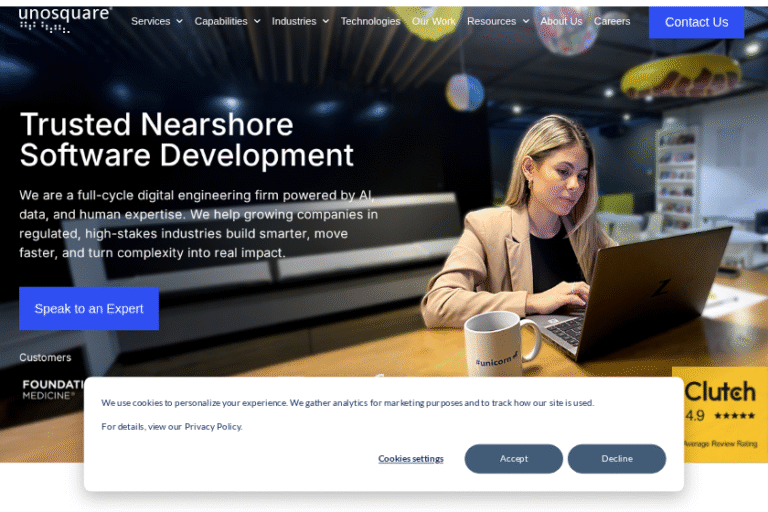Screen dimensions: 768x512
Task: Open Our Work in navigation
Action: point(433,21)
